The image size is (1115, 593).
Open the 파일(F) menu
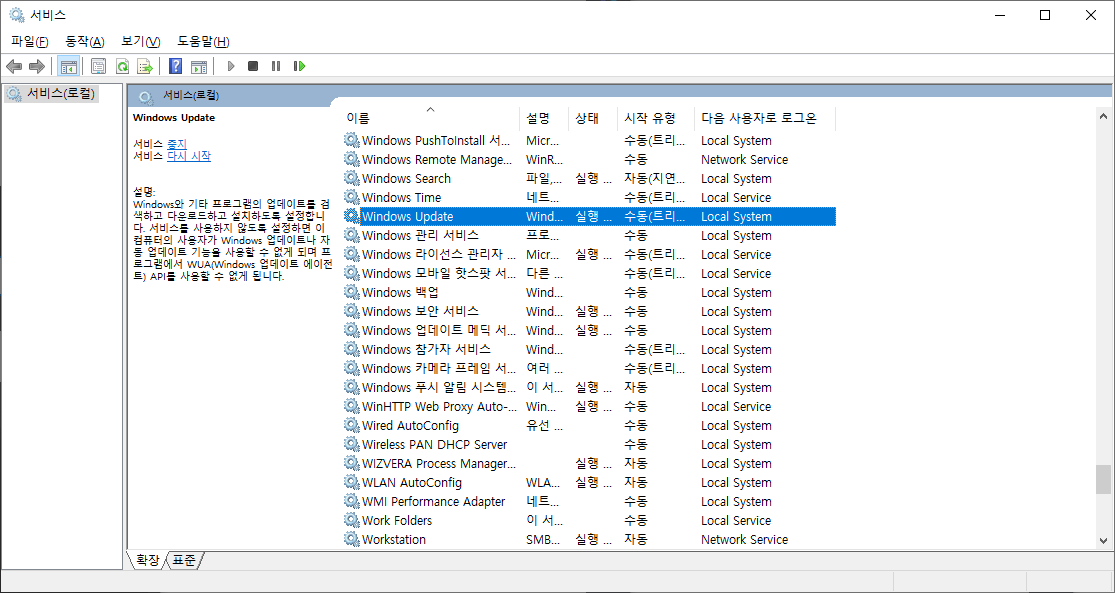[x=30, y=41]
